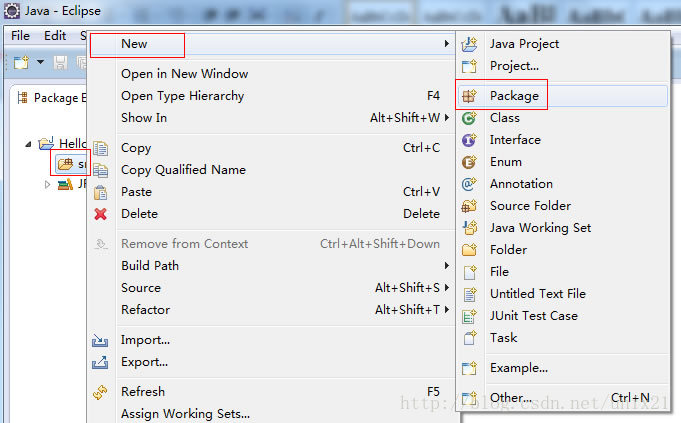Select the Package Explorer tab
This screenshot has height=423, width=681.
[51, 98]
